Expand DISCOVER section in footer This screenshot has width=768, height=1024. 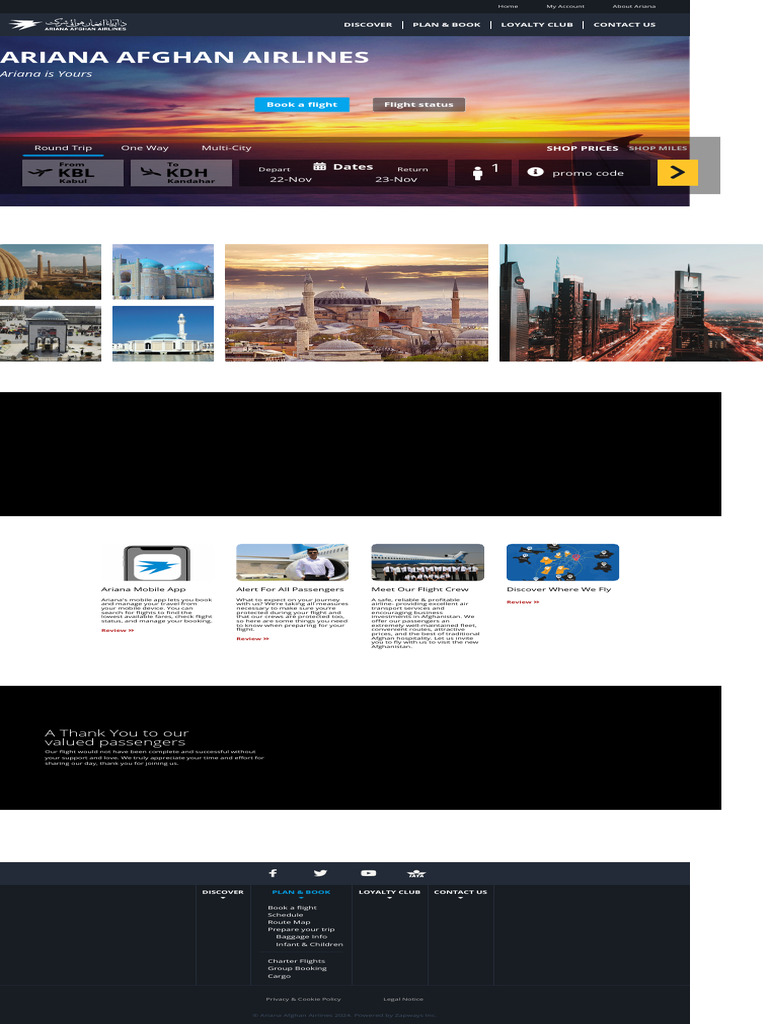click(x=223, y=893)
